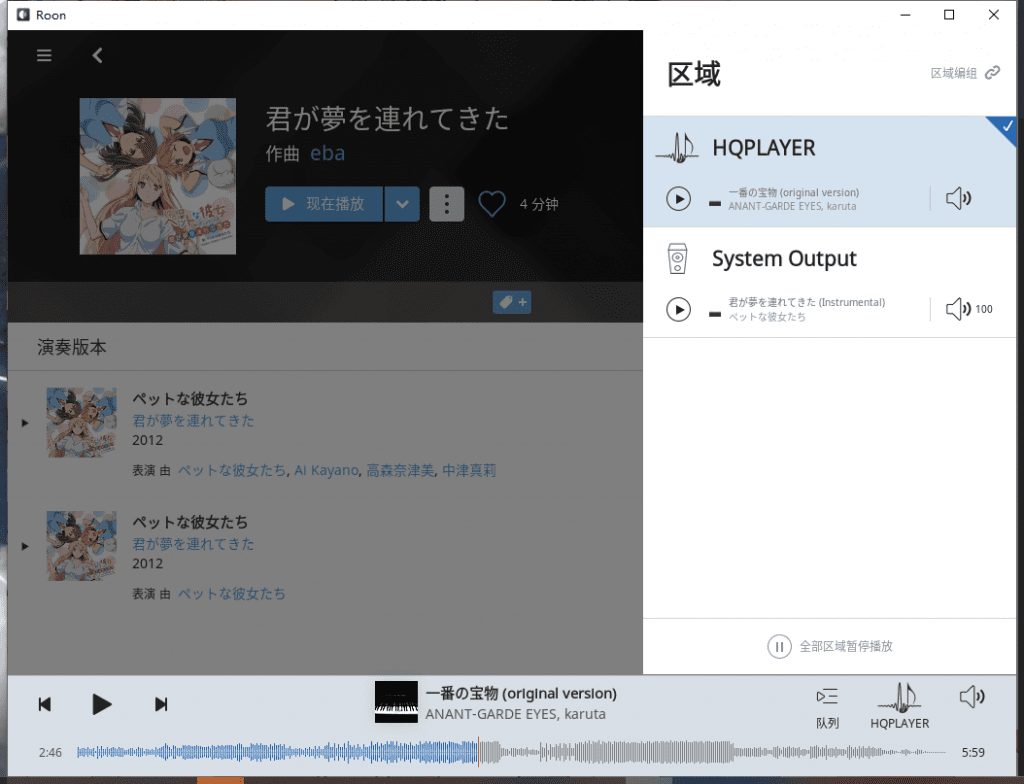Toggle play in the HQPLAYER zone

[x=679, y=199]
